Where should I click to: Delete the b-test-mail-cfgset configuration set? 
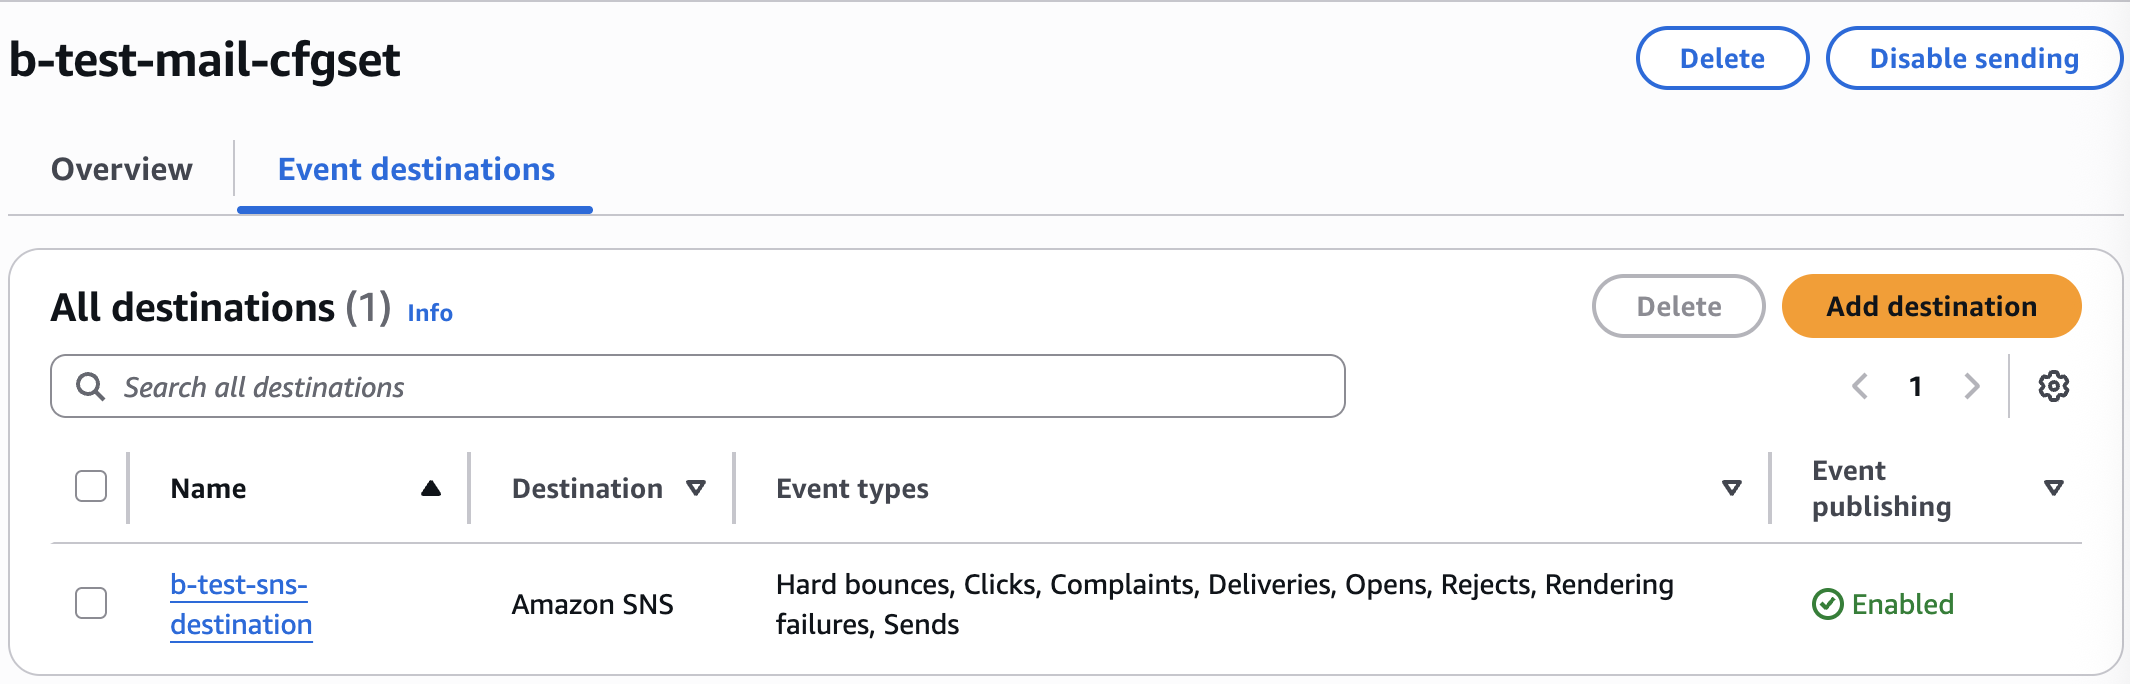1722,58
